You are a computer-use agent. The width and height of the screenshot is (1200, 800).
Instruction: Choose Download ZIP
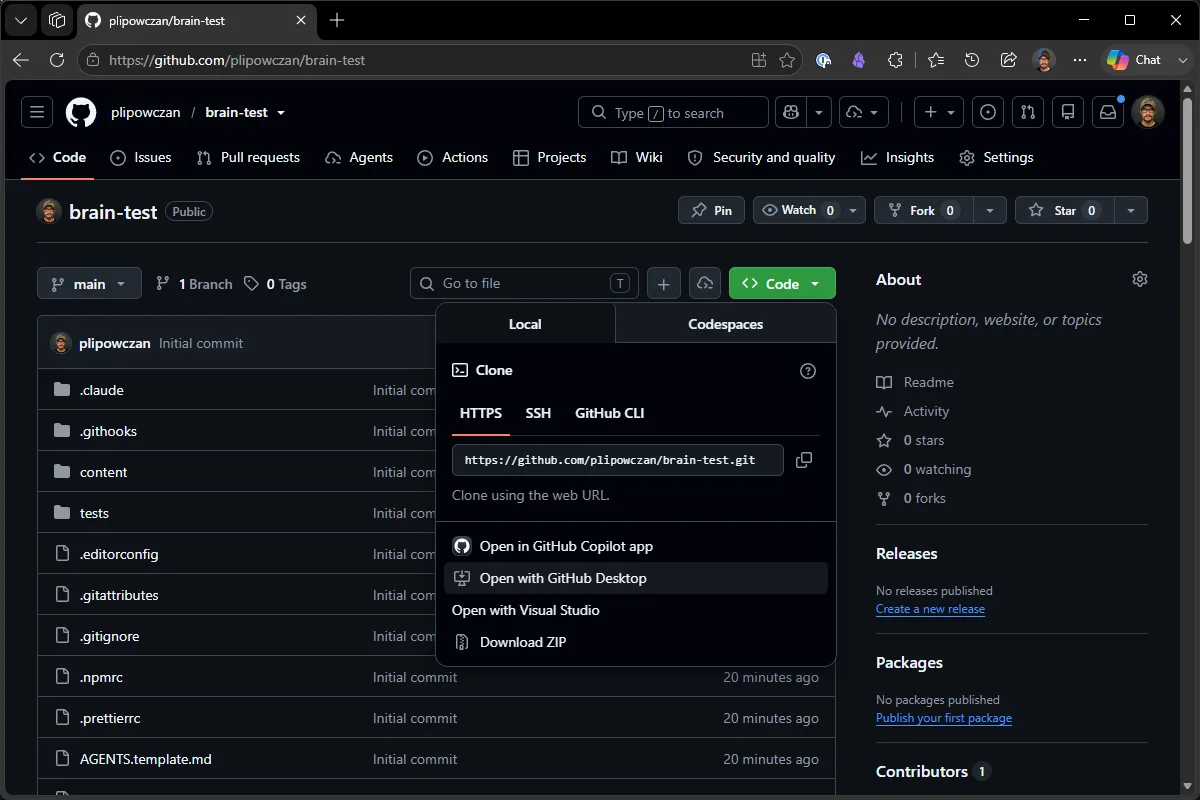[x=636, y=642]
